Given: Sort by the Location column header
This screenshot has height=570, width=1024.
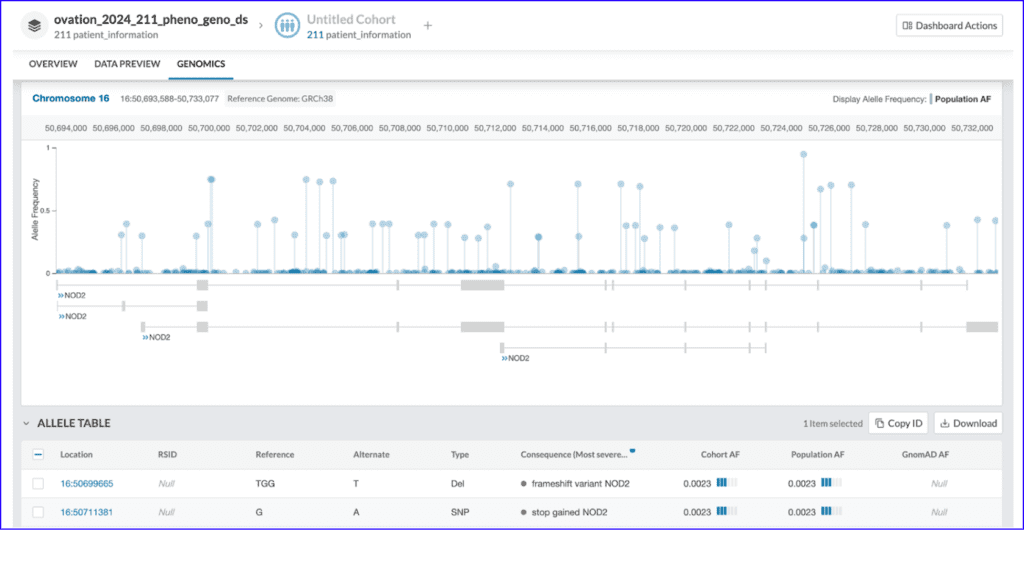Looking at the screenshot, I should (x=76, y=454).
